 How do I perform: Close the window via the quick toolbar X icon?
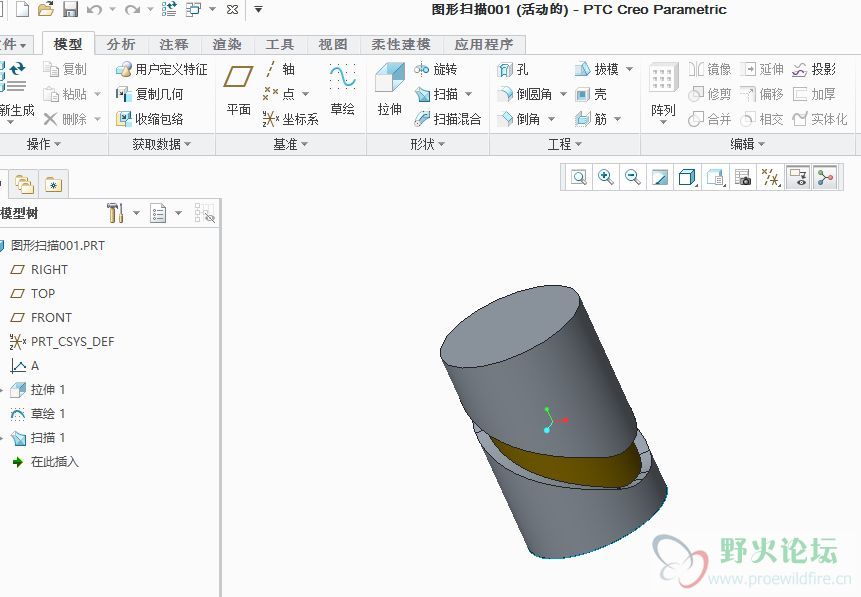[232, 9]
